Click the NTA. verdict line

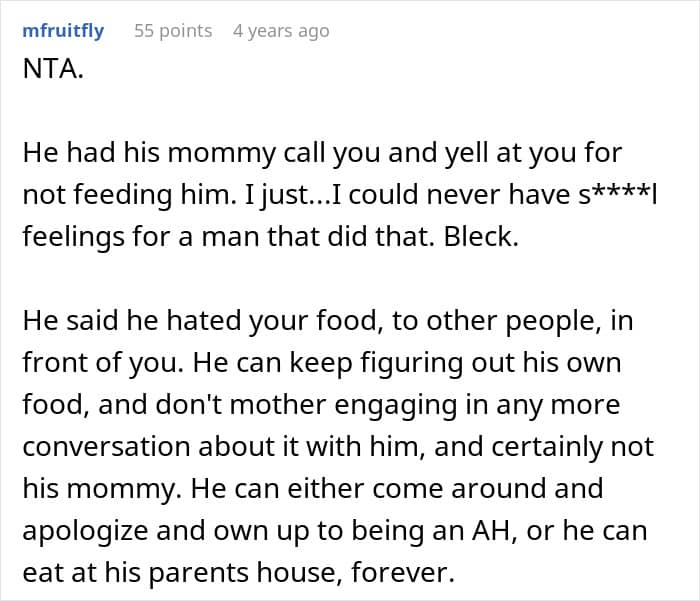pyautogui.click(x=50, y=73)
